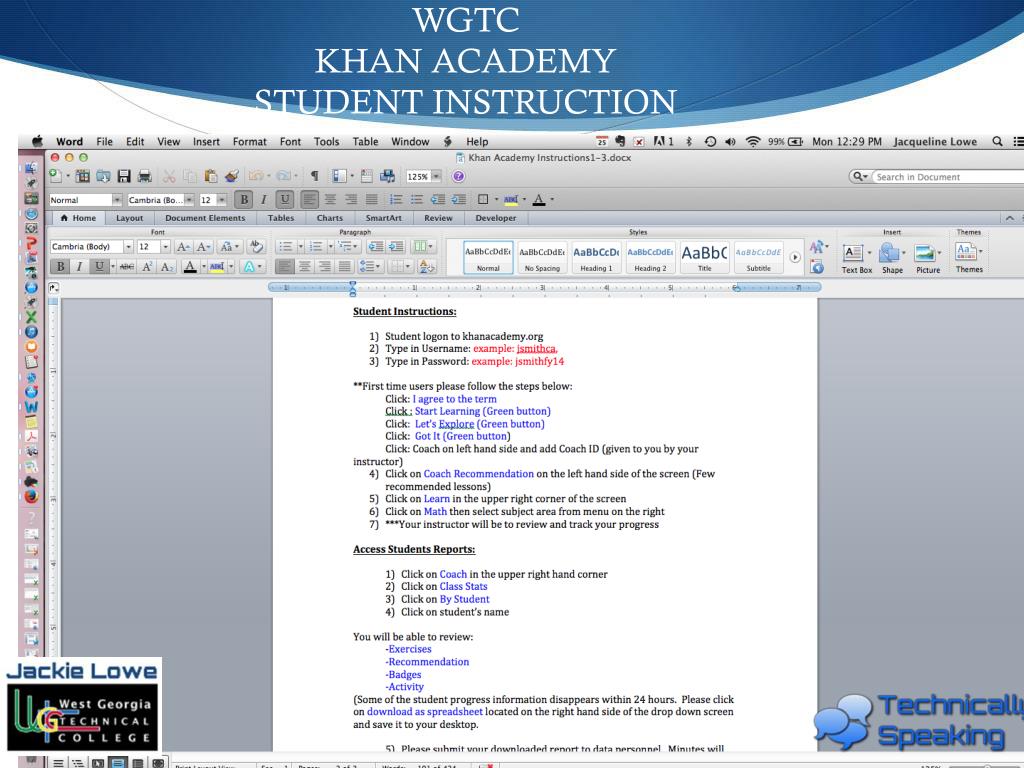Click Shrink Font icon in ribbon
Viewport: 1024px width, 768px height.
204,246
